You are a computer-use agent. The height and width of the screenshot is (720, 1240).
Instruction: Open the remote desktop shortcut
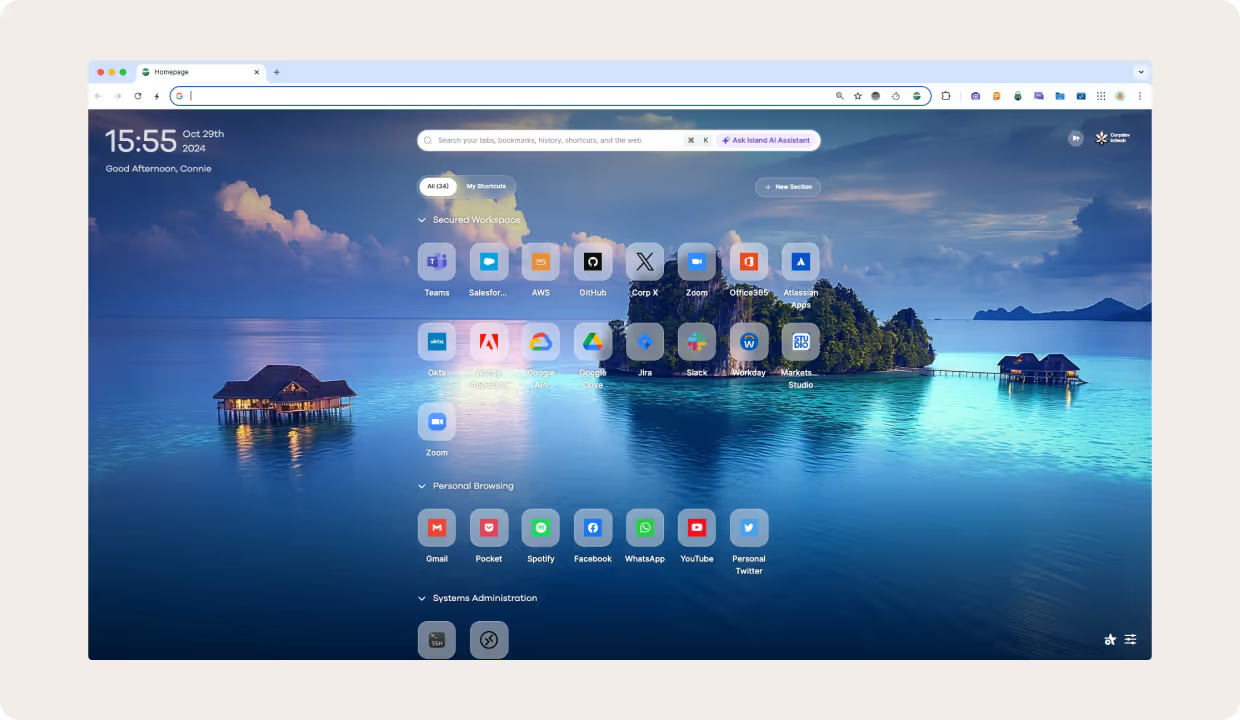click(489, 640)
